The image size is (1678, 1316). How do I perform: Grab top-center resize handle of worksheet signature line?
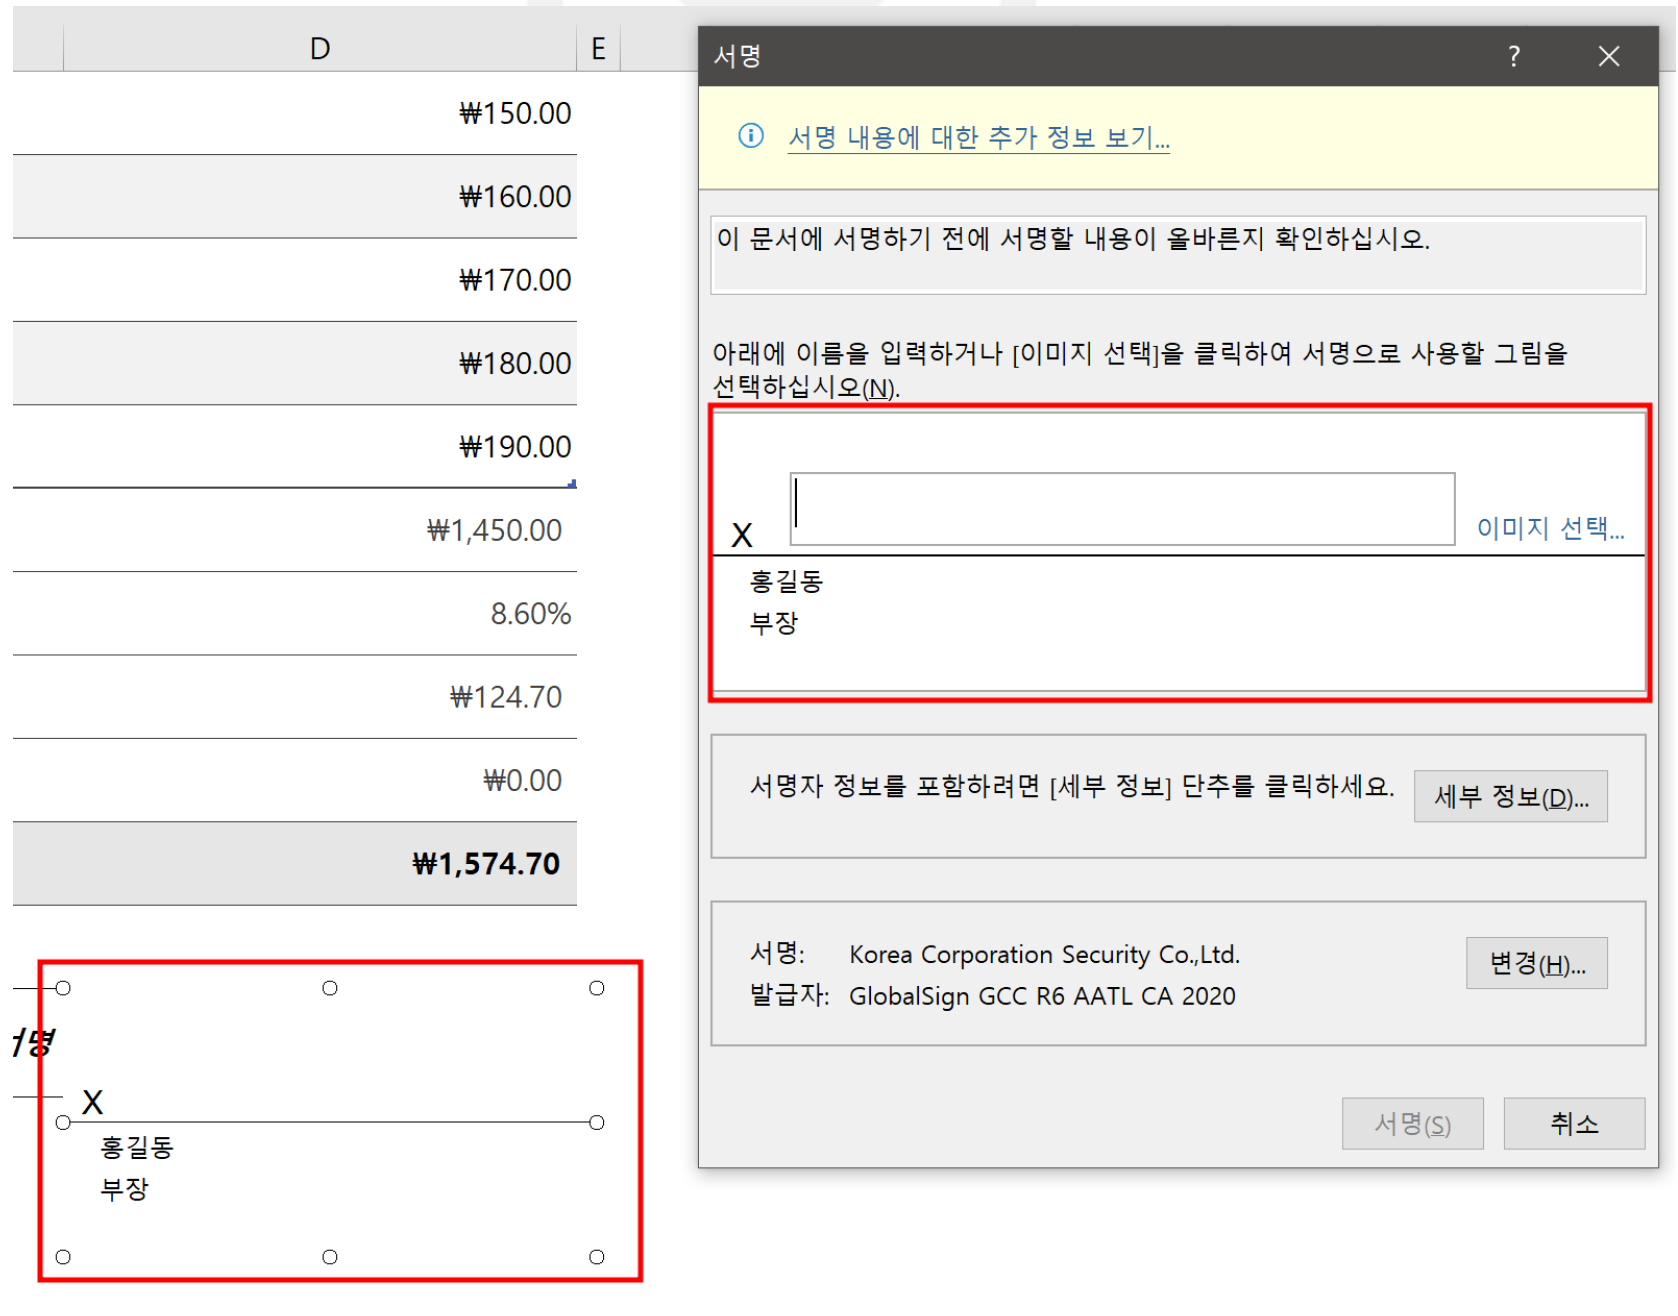330,988
